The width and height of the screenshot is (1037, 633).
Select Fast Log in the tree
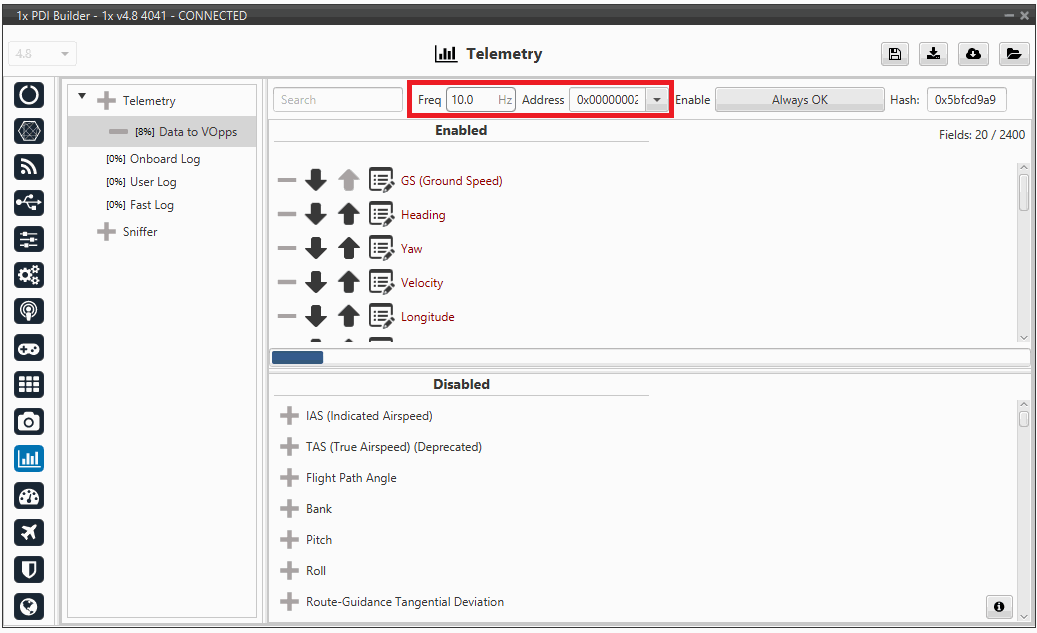151,205
